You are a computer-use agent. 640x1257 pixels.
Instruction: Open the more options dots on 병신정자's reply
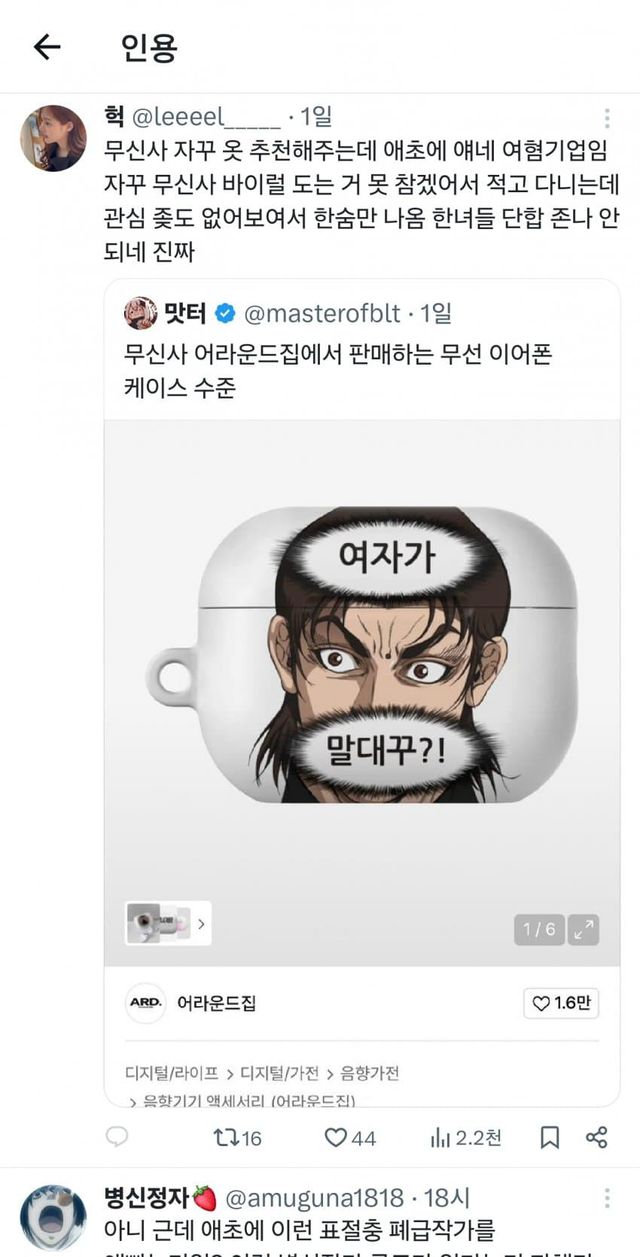[x=607, y=1198]
